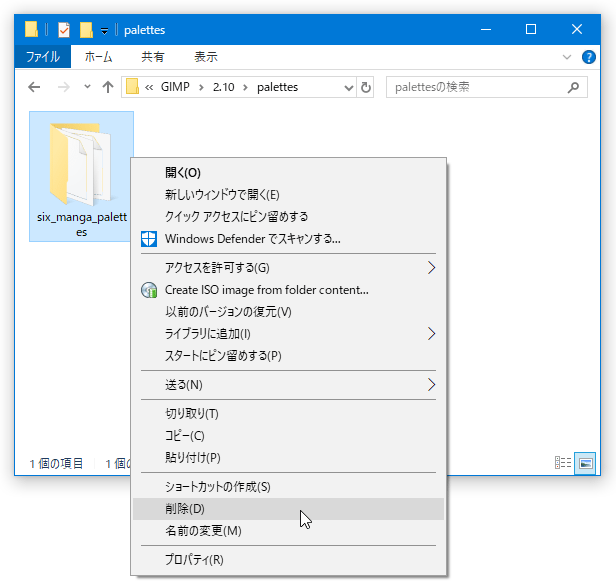The height and width of the screenshot is (588, 616).
Task: Choose コピー(C) from the menu
Action: tap(288, 436)
